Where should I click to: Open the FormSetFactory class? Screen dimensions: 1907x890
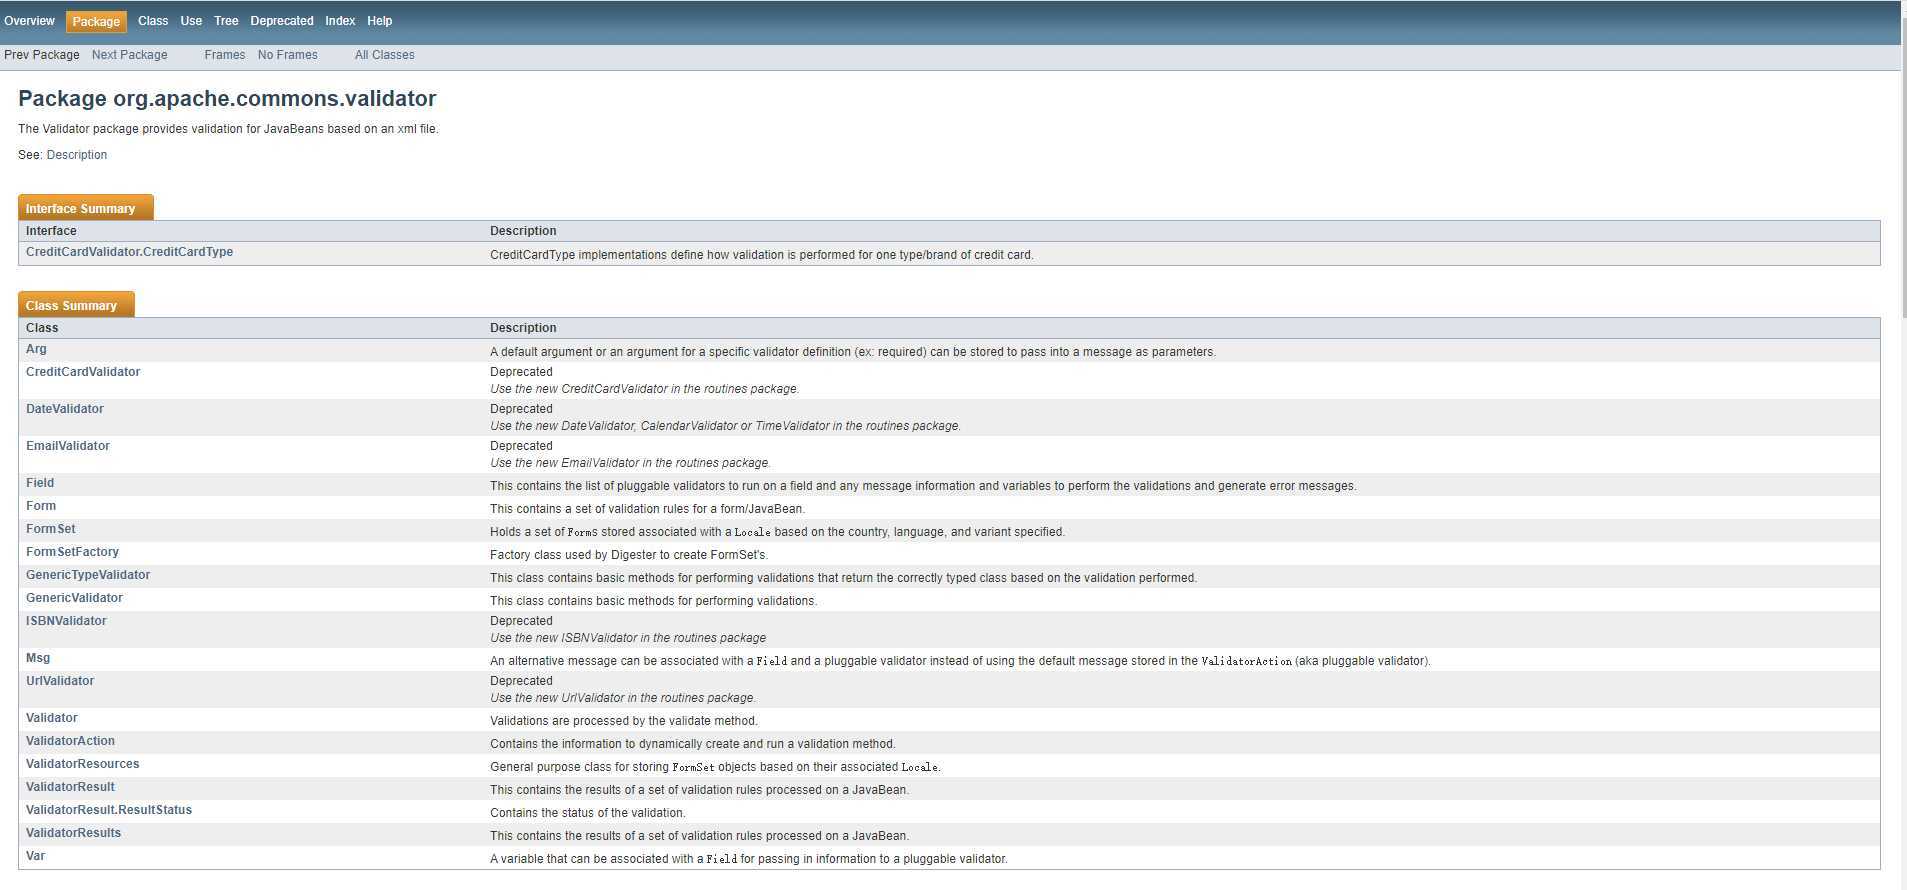pyautogui.click(x=72, y=552)
